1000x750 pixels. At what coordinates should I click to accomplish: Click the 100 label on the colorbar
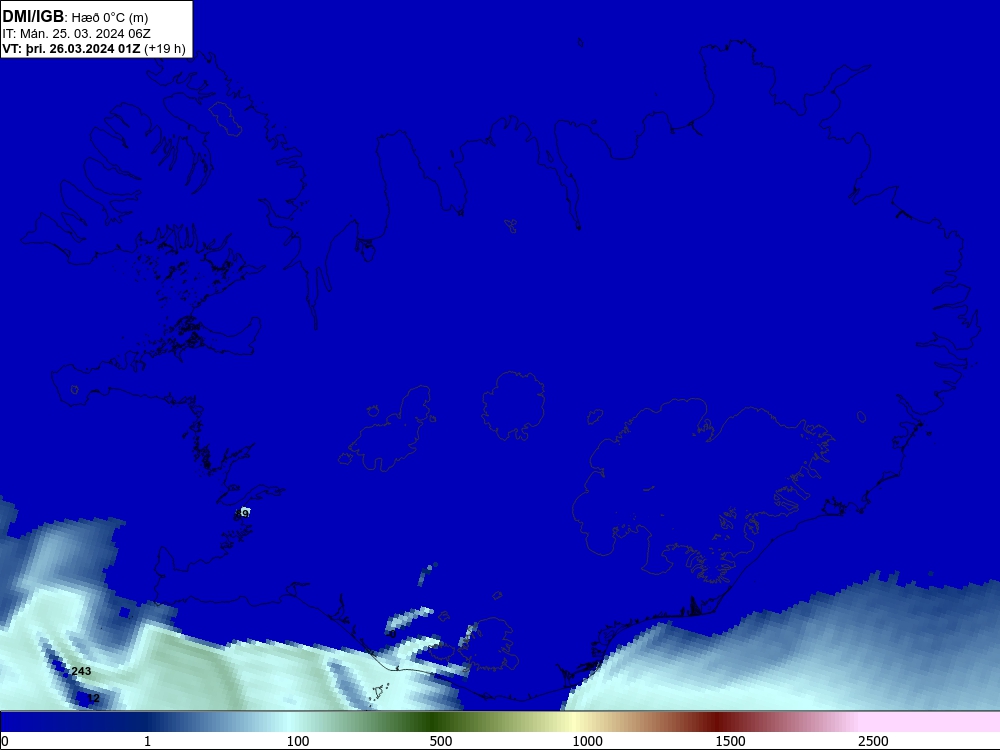(298, 741)
